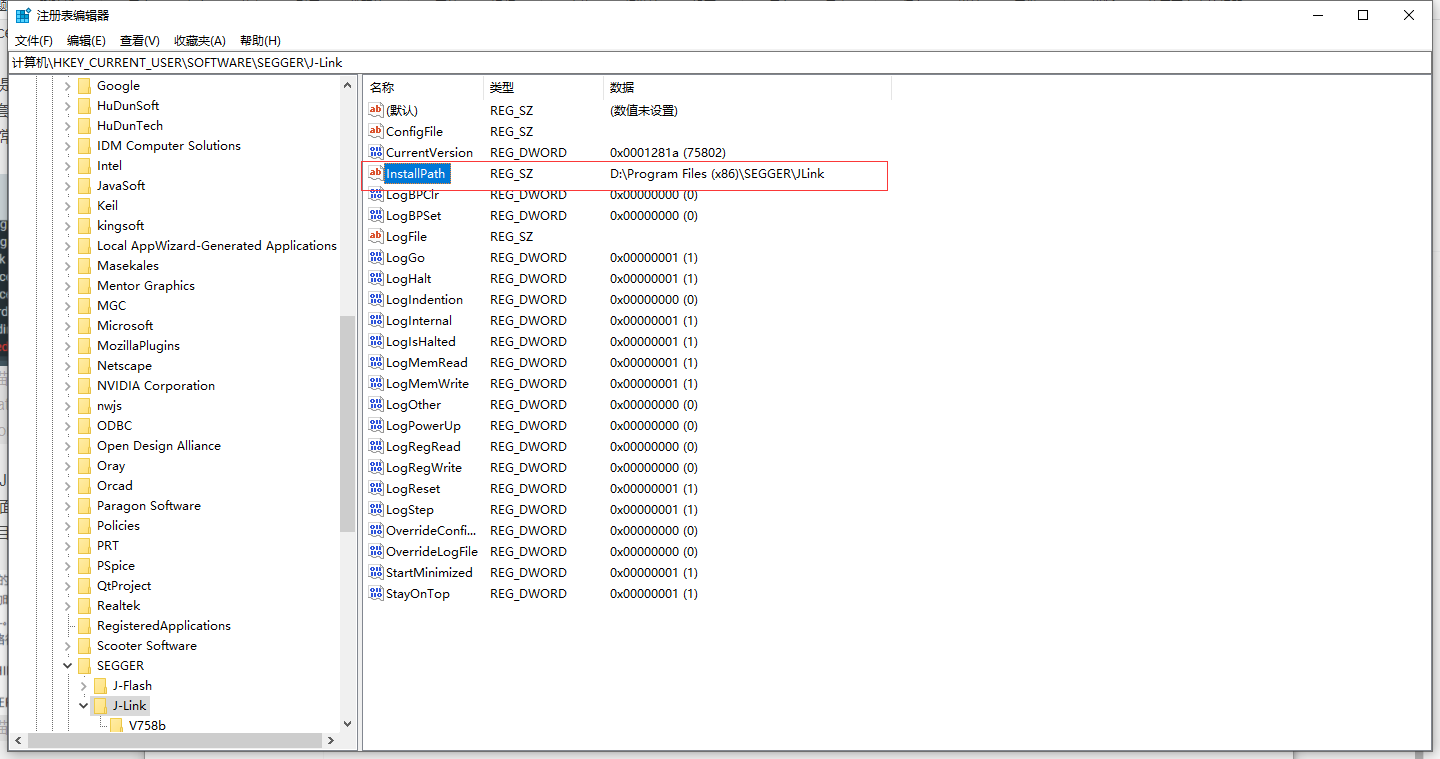Image resolution: width=1440 pixels, height=759 pixels.
Task: Select the Local AppWizard-Generated Applications key
Action: (x=217, y=245)
